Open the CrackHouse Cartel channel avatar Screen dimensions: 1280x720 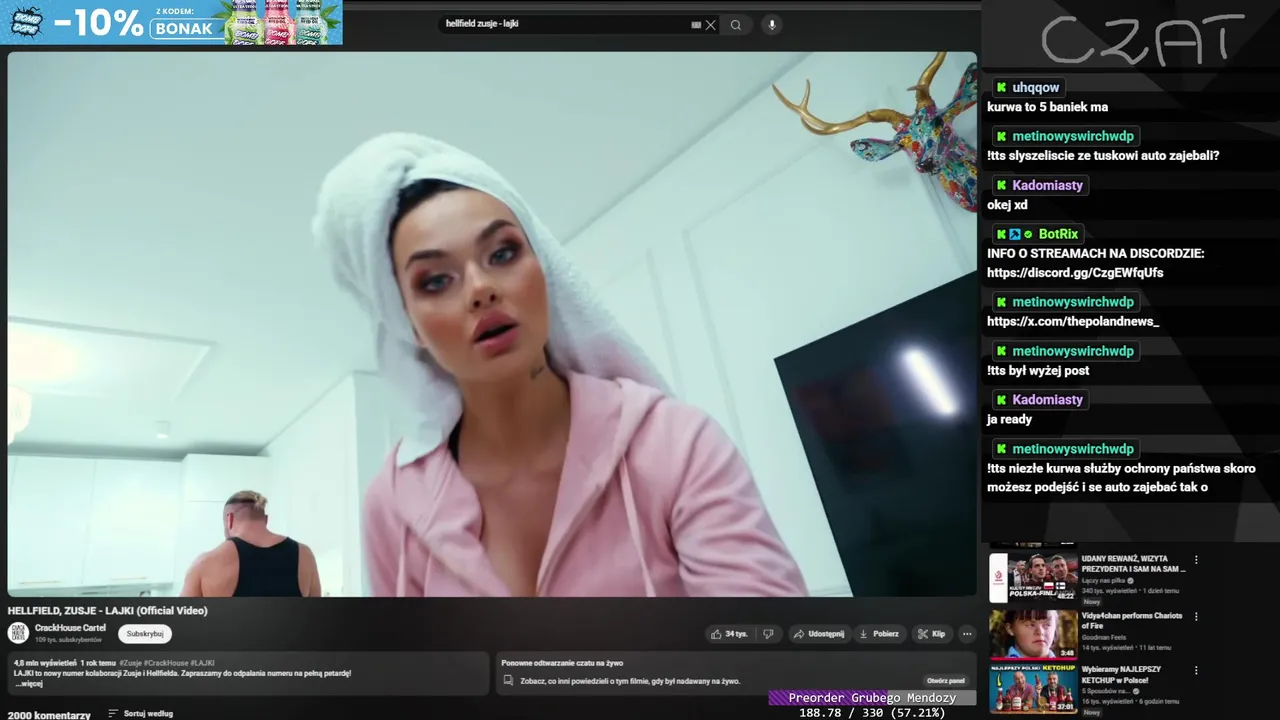tap(18, 633)
